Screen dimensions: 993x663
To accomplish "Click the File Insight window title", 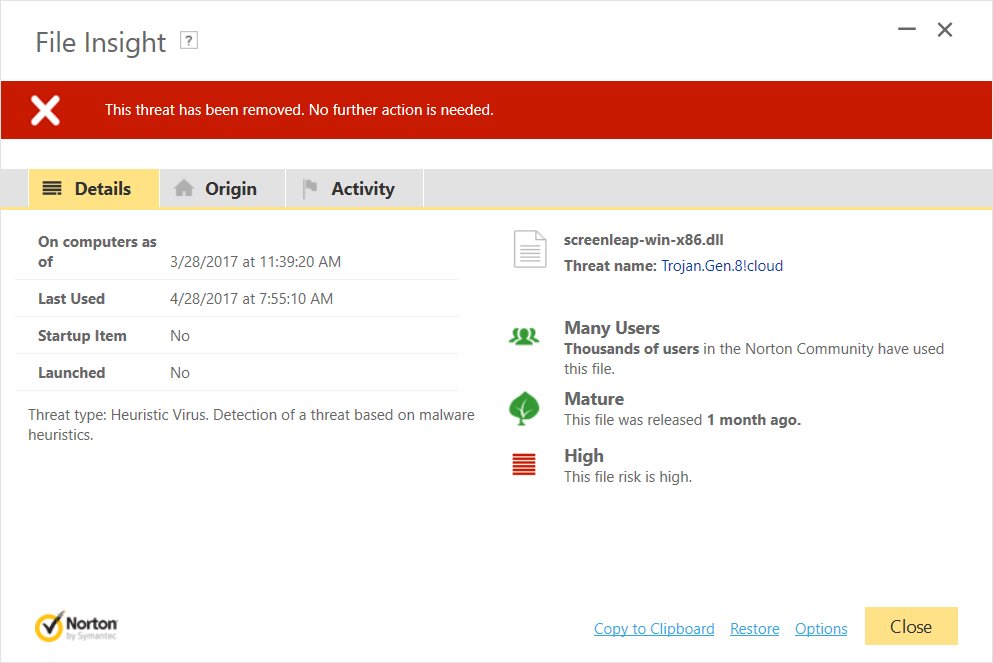I will pos(101,42).
